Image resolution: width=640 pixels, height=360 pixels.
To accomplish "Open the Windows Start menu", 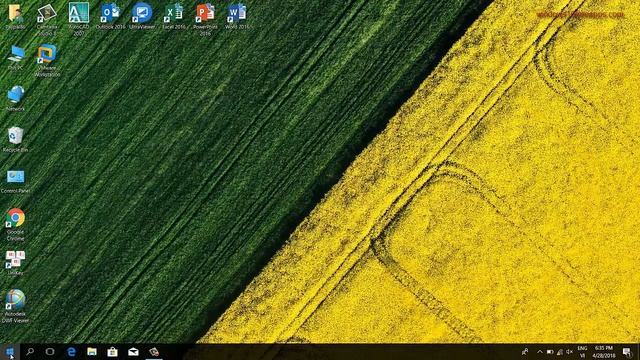I will click(x=10, y=352).
